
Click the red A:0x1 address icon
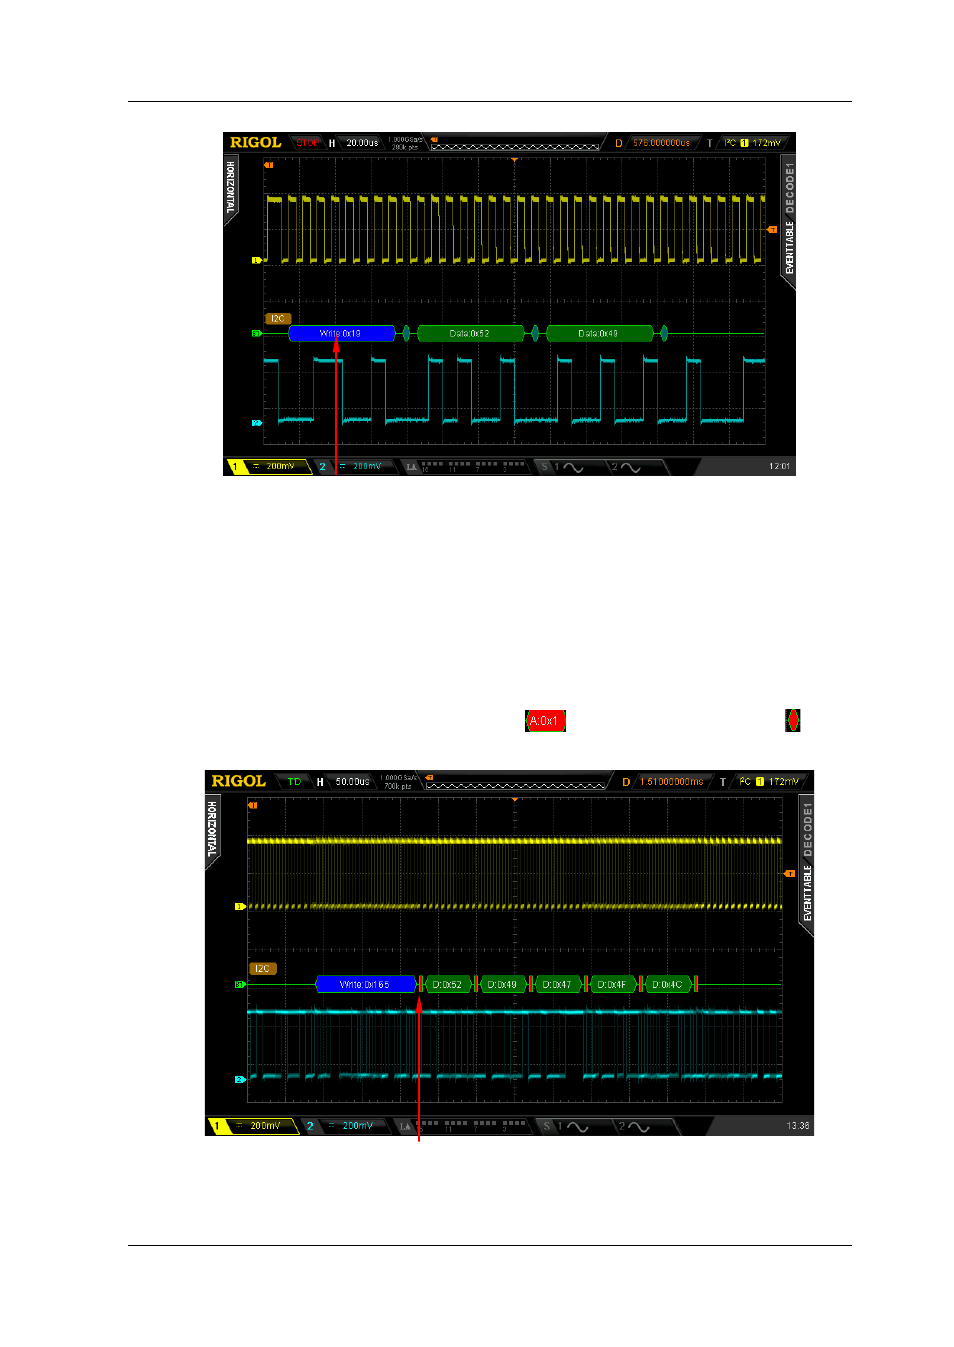point(545,721)
